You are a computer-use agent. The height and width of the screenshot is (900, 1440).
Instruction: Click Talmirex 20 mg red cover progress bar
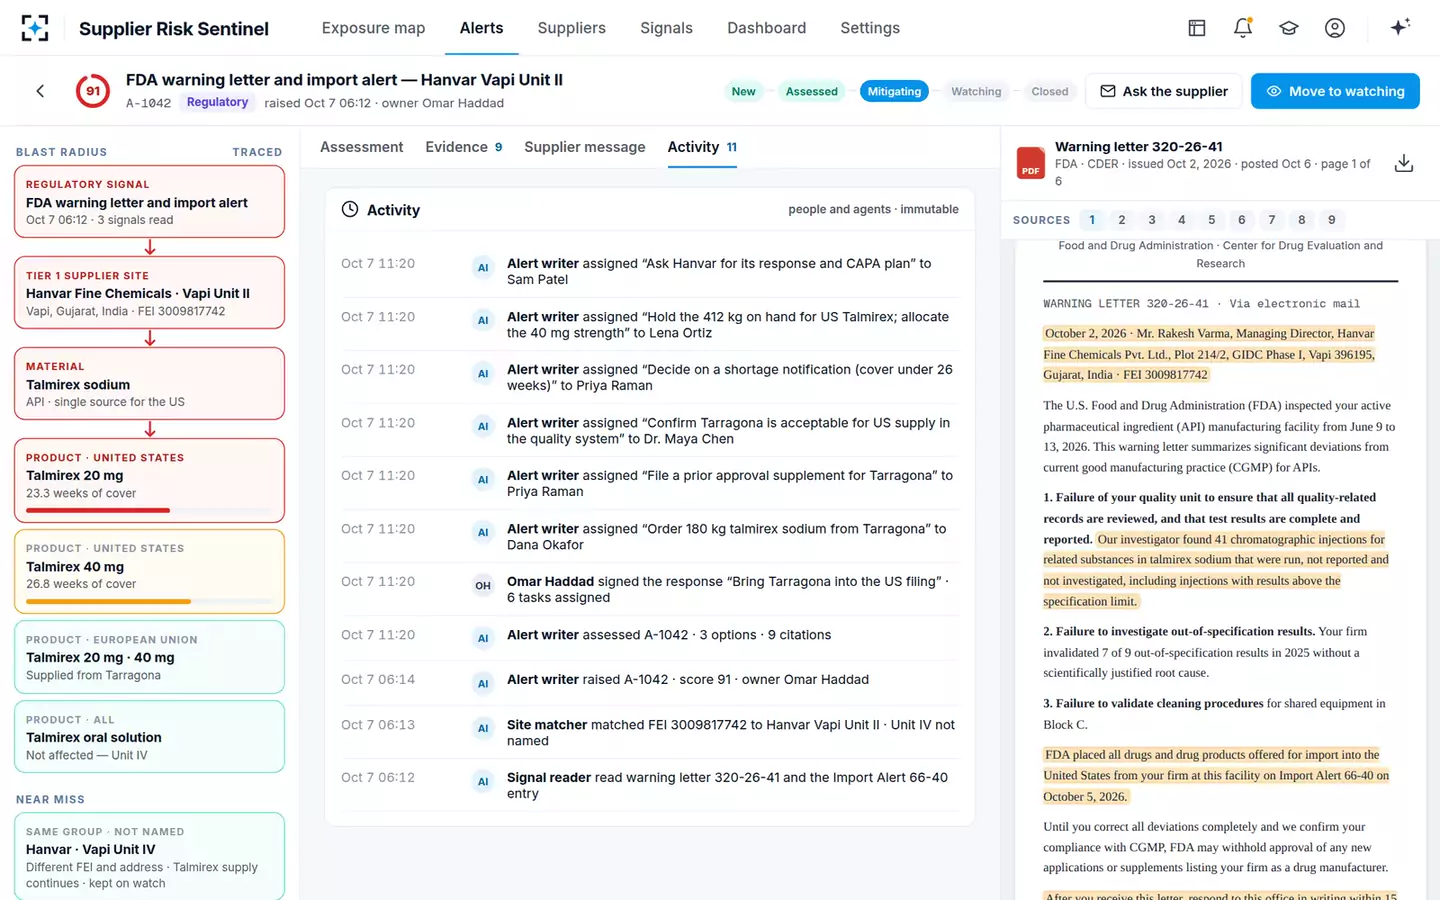[98, 510]
